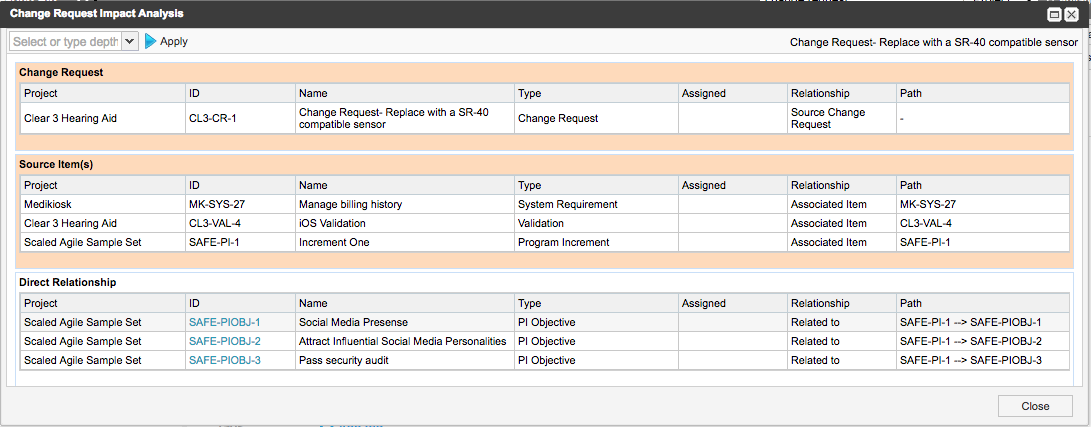Image resolution: width=1091 pixels, height=427 pixels.
Task: Focus the 'Select or type depth' field
Action: coord(65,41)
